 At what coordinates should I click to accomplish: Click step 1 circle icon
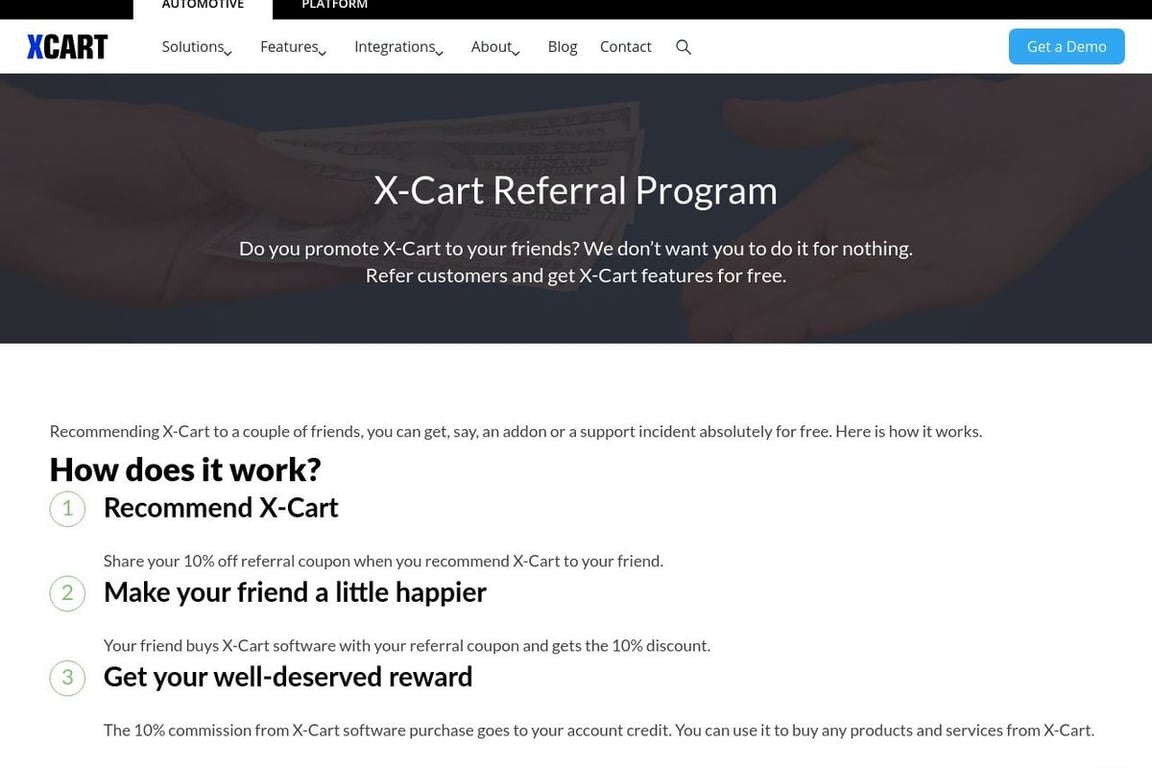[x=68, y=509]
